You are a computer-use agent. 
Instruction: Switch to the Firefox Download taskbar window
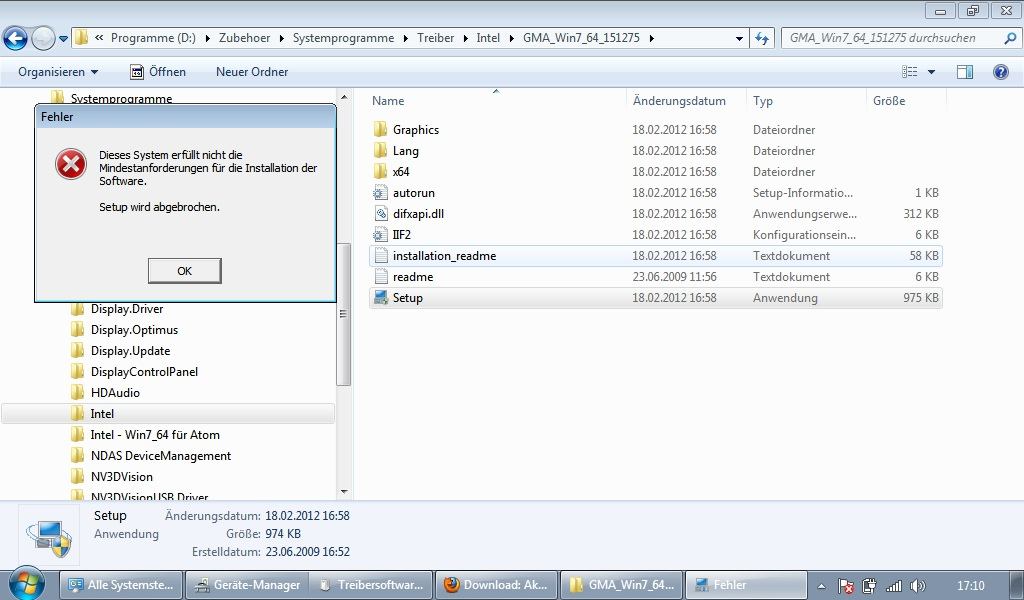click(x=496, y=585)
